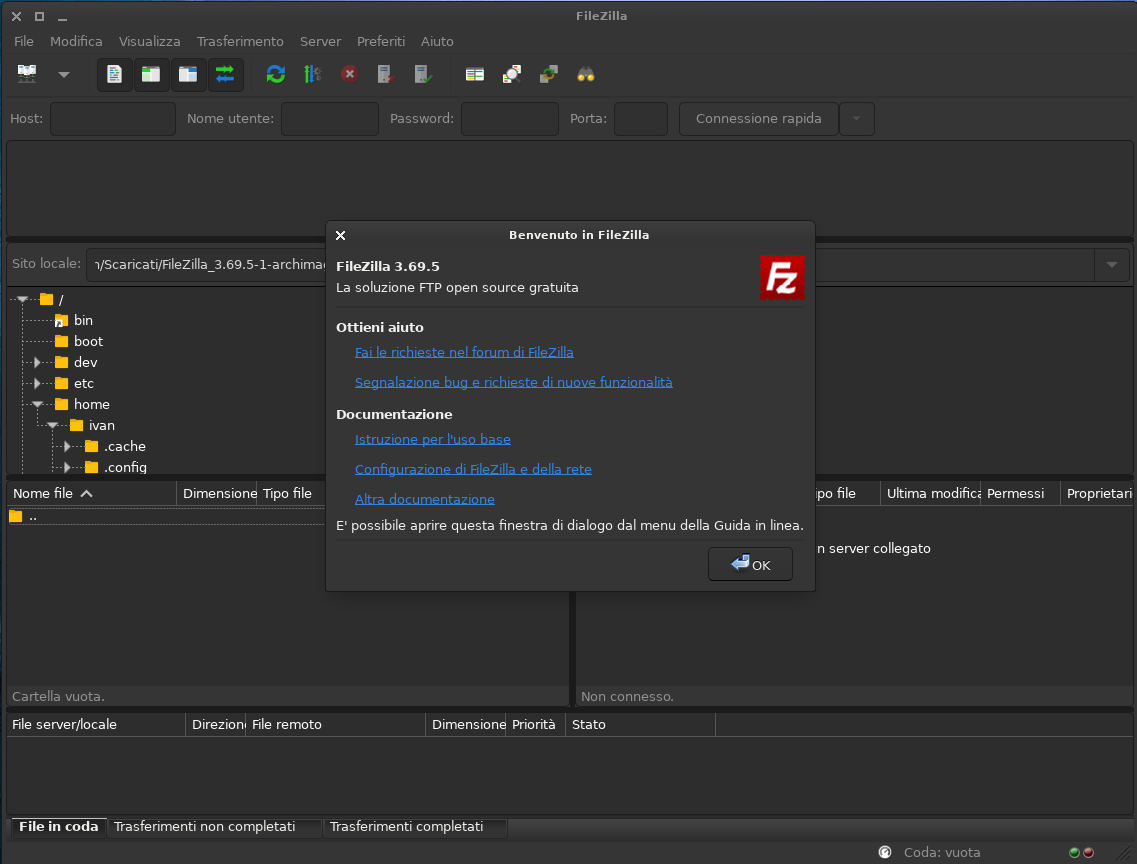Expand the etc folder node

point(38,383)
